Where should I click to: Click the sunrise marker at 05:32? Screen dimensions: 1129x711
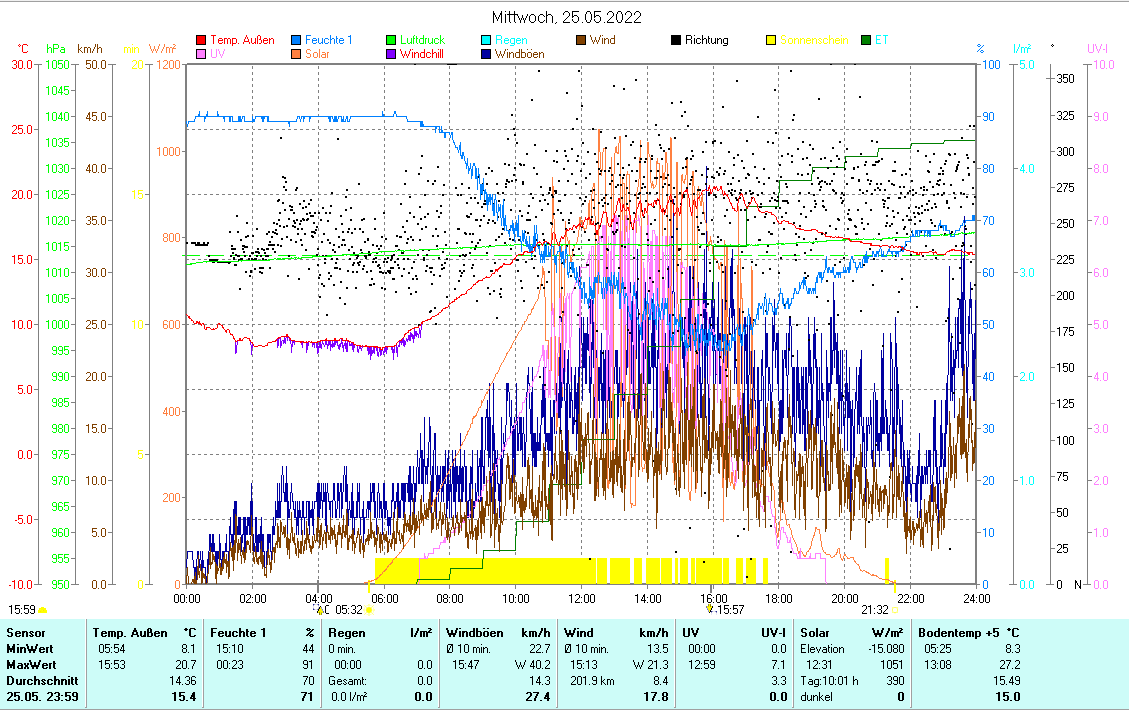click(x=368, y=610)
